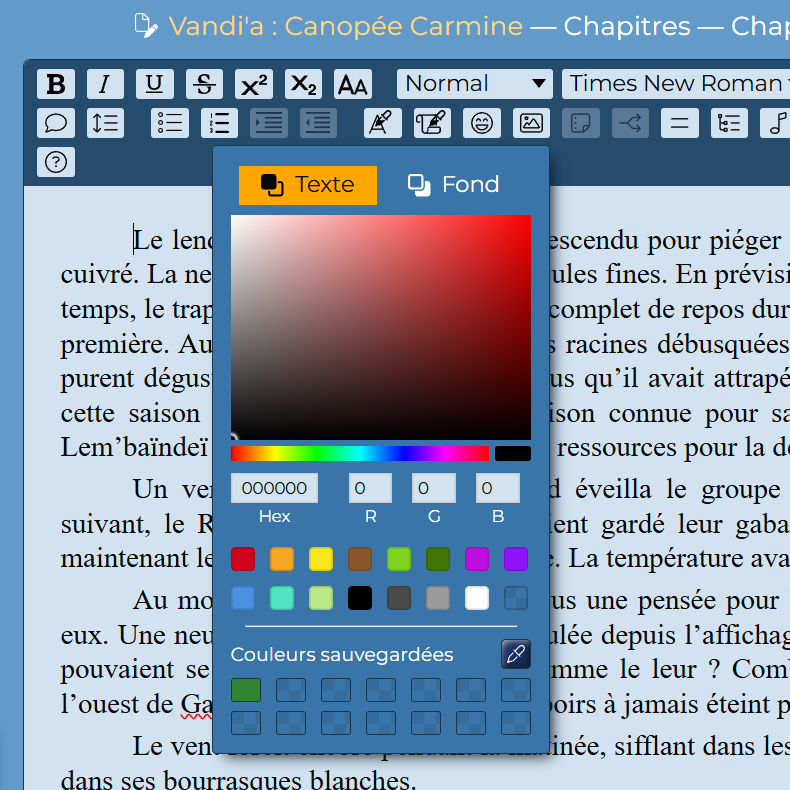The image size is (790, 790).
Task: Toggle underline formatting
Action: tap(155, 84)
